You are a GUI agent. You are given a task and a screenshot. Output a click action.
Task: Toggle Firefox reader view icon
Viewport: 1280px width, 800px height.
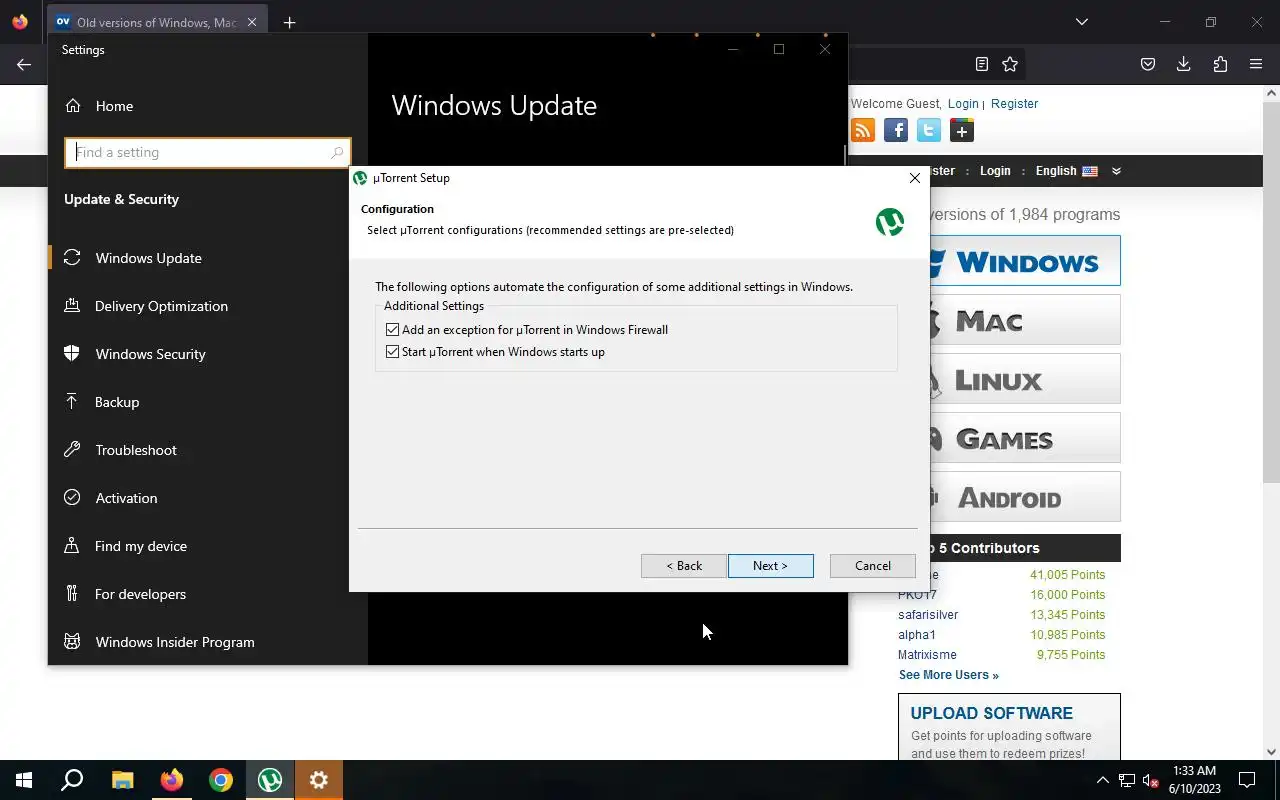coord(982,64)
